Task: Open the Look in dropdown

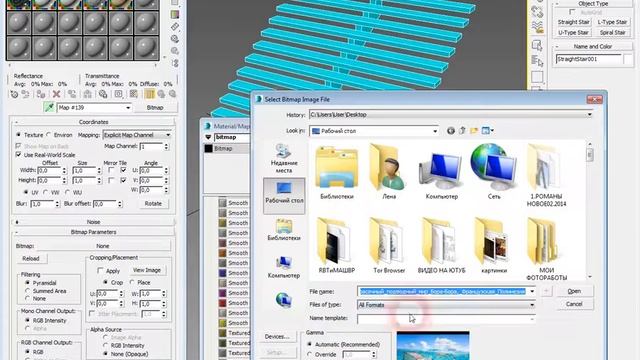Action: (435, 131)
